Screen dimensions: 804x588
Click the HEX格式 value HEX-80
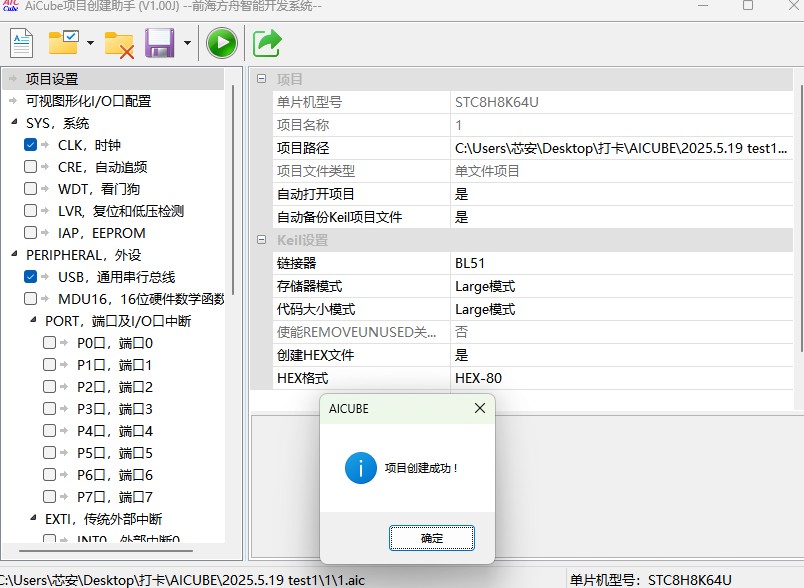coord(621,378)
